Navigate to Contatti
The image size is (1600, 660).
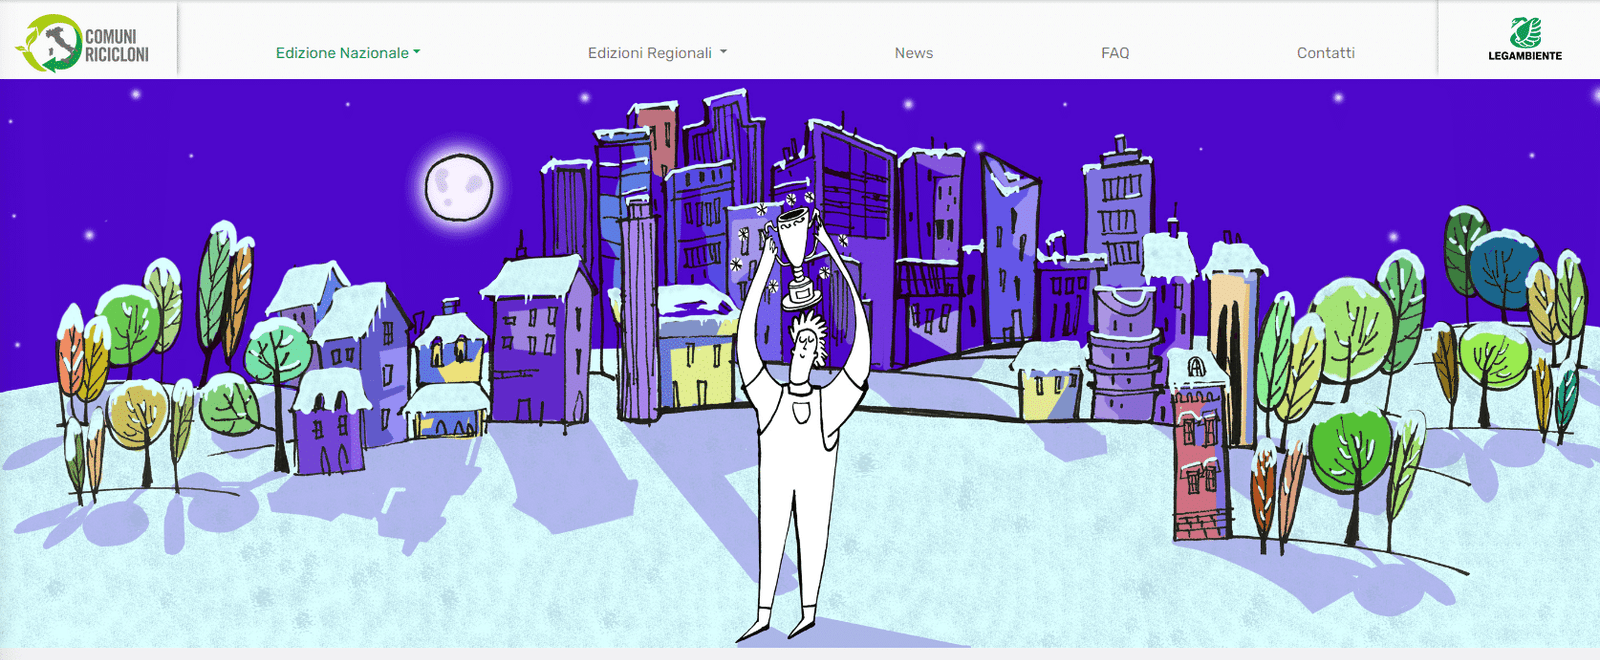click(x=1325, y=53)
